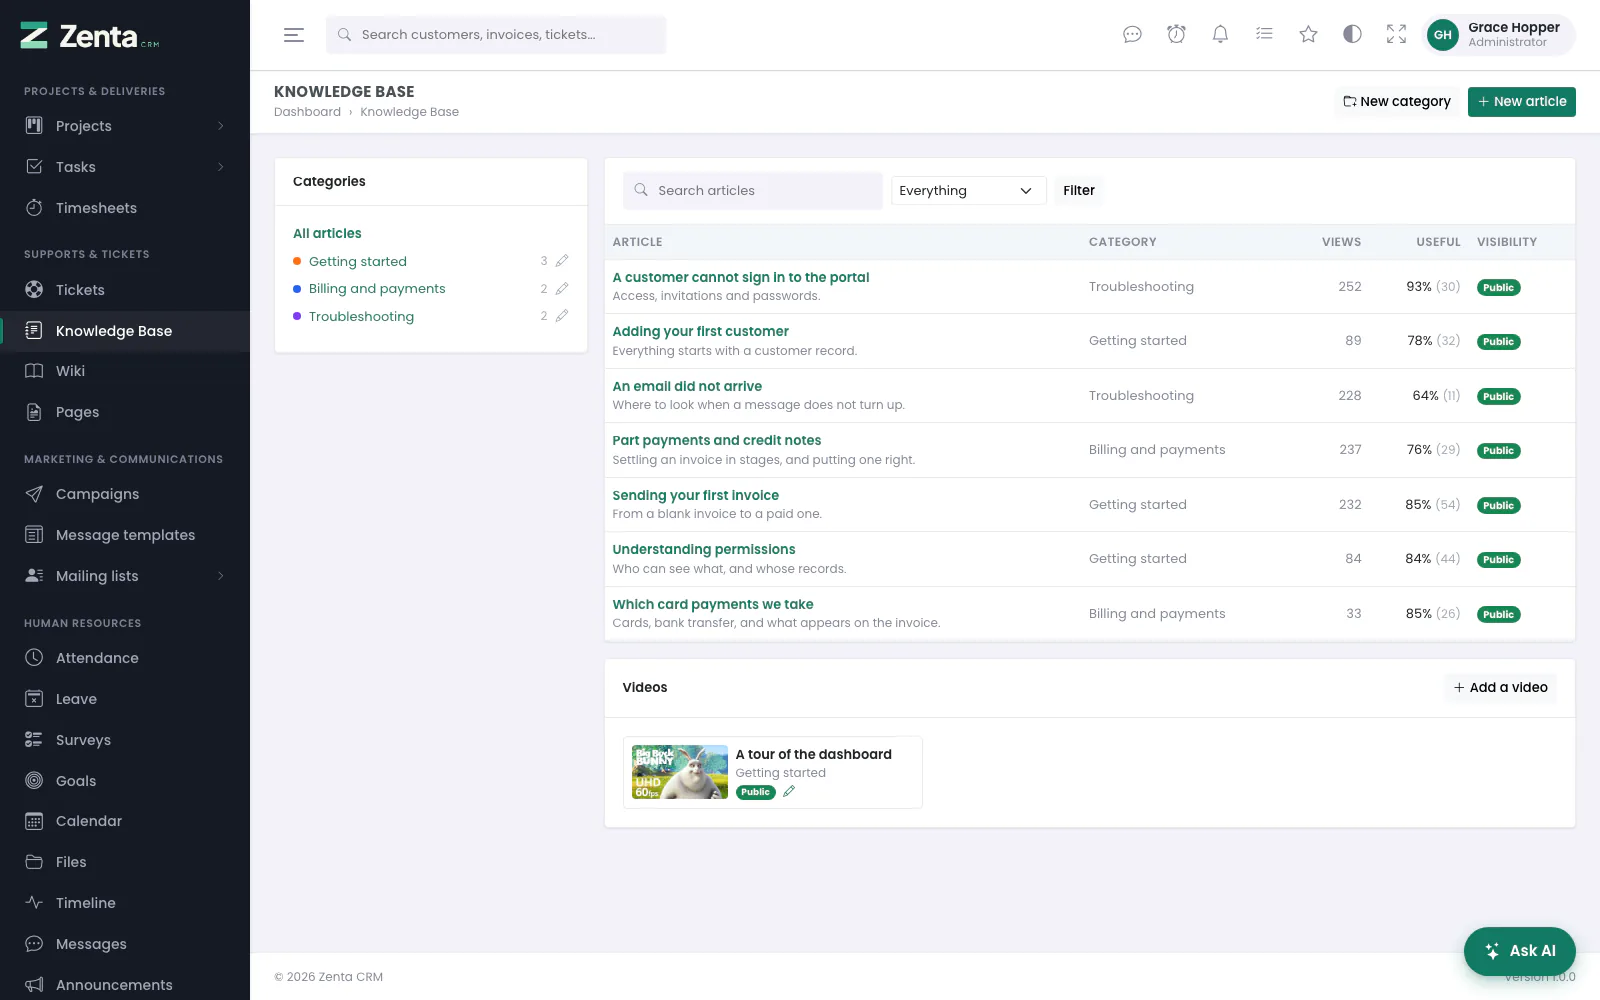The image size is (1600, 1000).
Task: Click the Filter button
Action: click(1079, 190)
